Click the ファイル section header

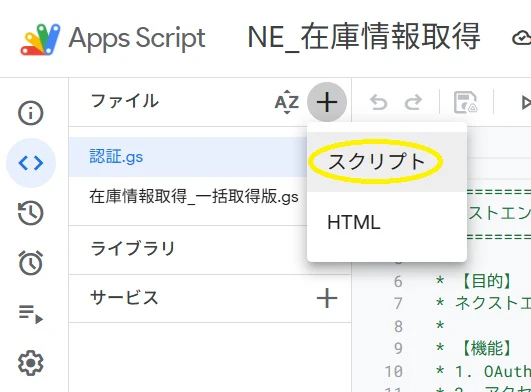(x=125, y=101)
